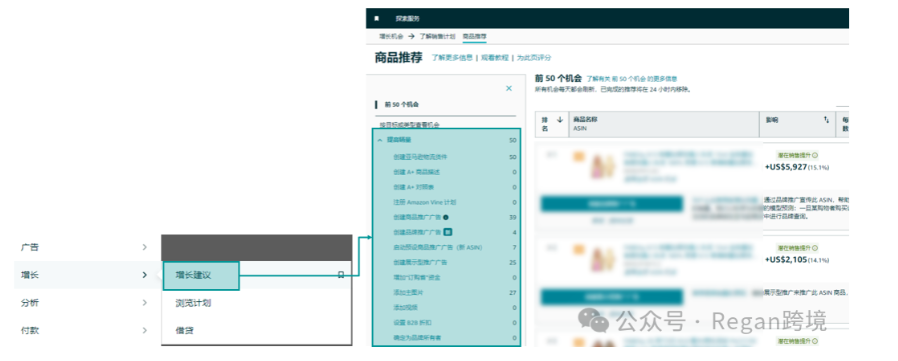
Task: Select the 前 50 个机会 filter entry
Action: (401, 105)
